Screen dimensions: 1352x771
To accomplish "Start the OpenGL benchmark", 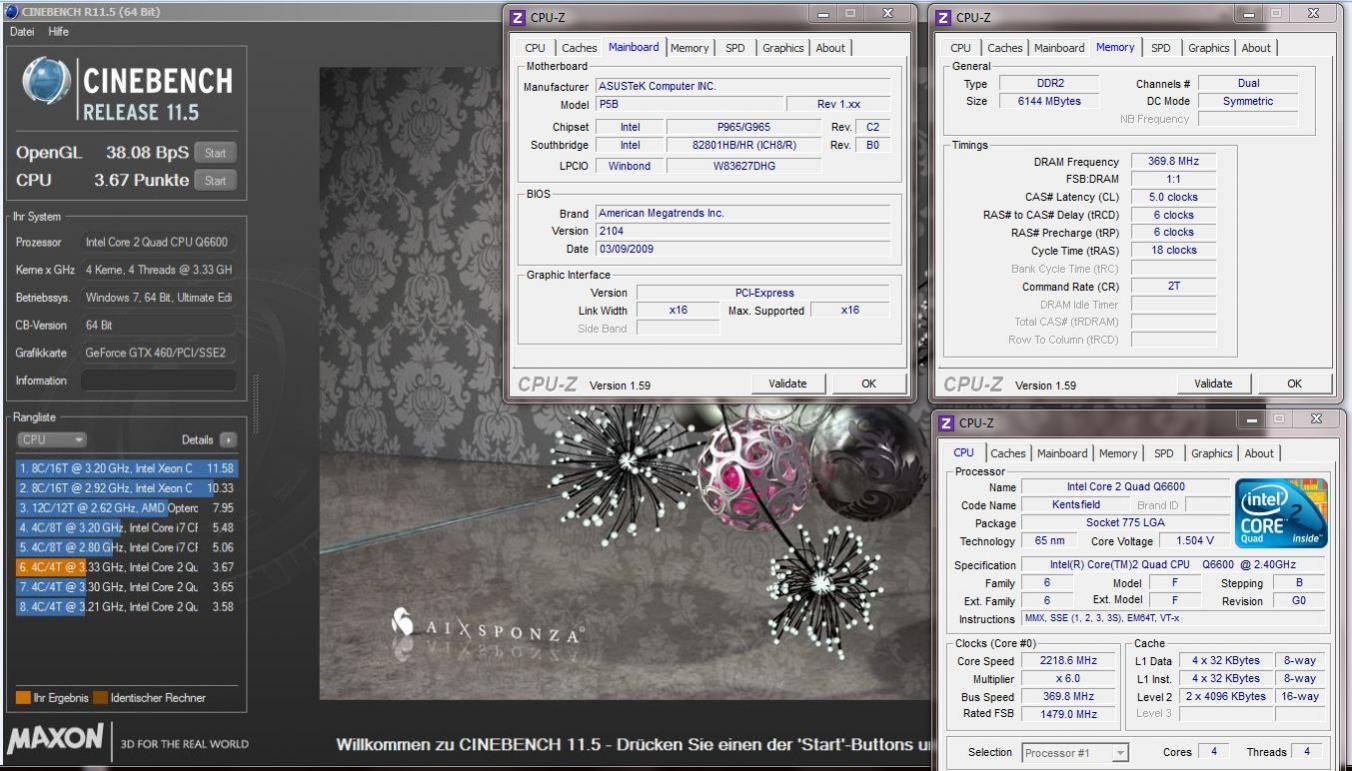I will (x=215, y=153).
